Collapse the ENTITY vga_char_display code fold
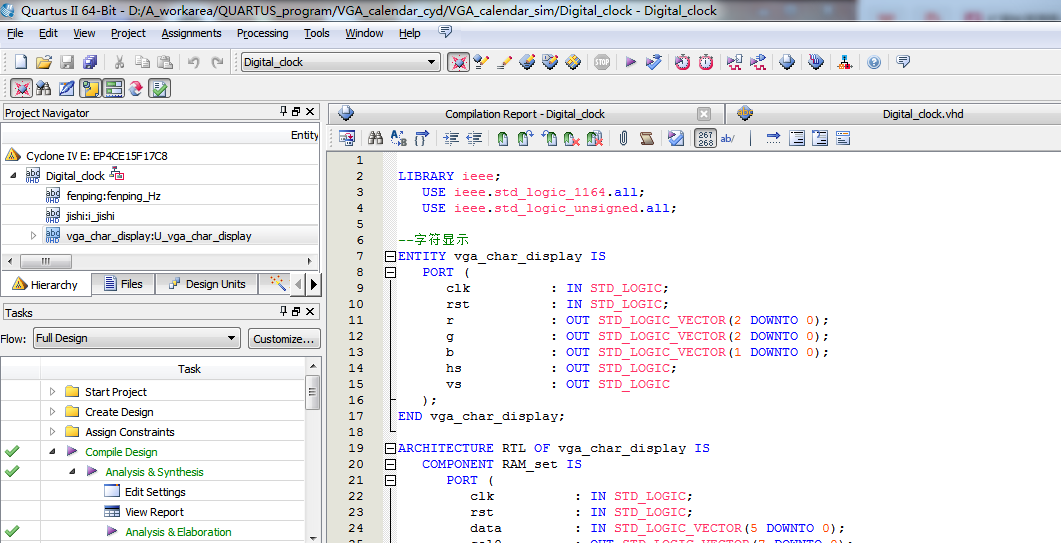Screen dimensions: 1061x543 (390, 256)
